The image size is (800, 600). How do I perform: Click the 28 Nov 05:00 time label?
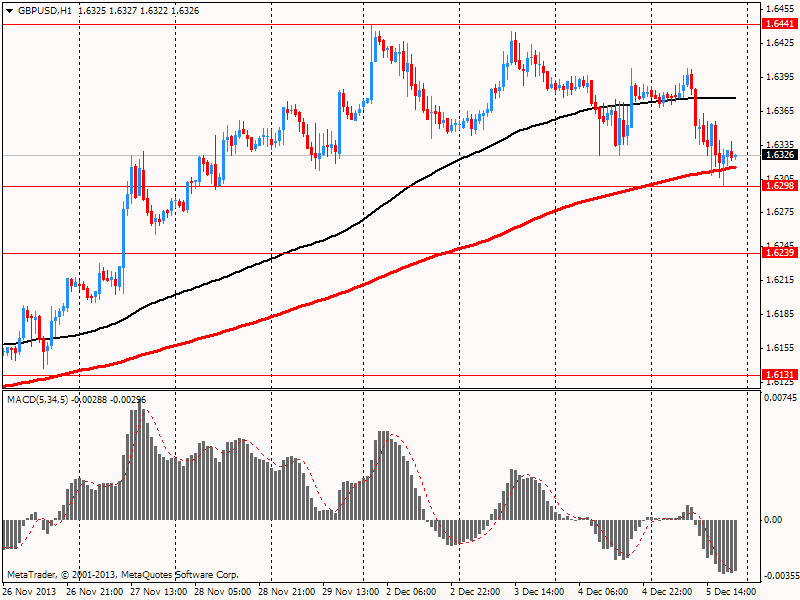coord(222,592)
